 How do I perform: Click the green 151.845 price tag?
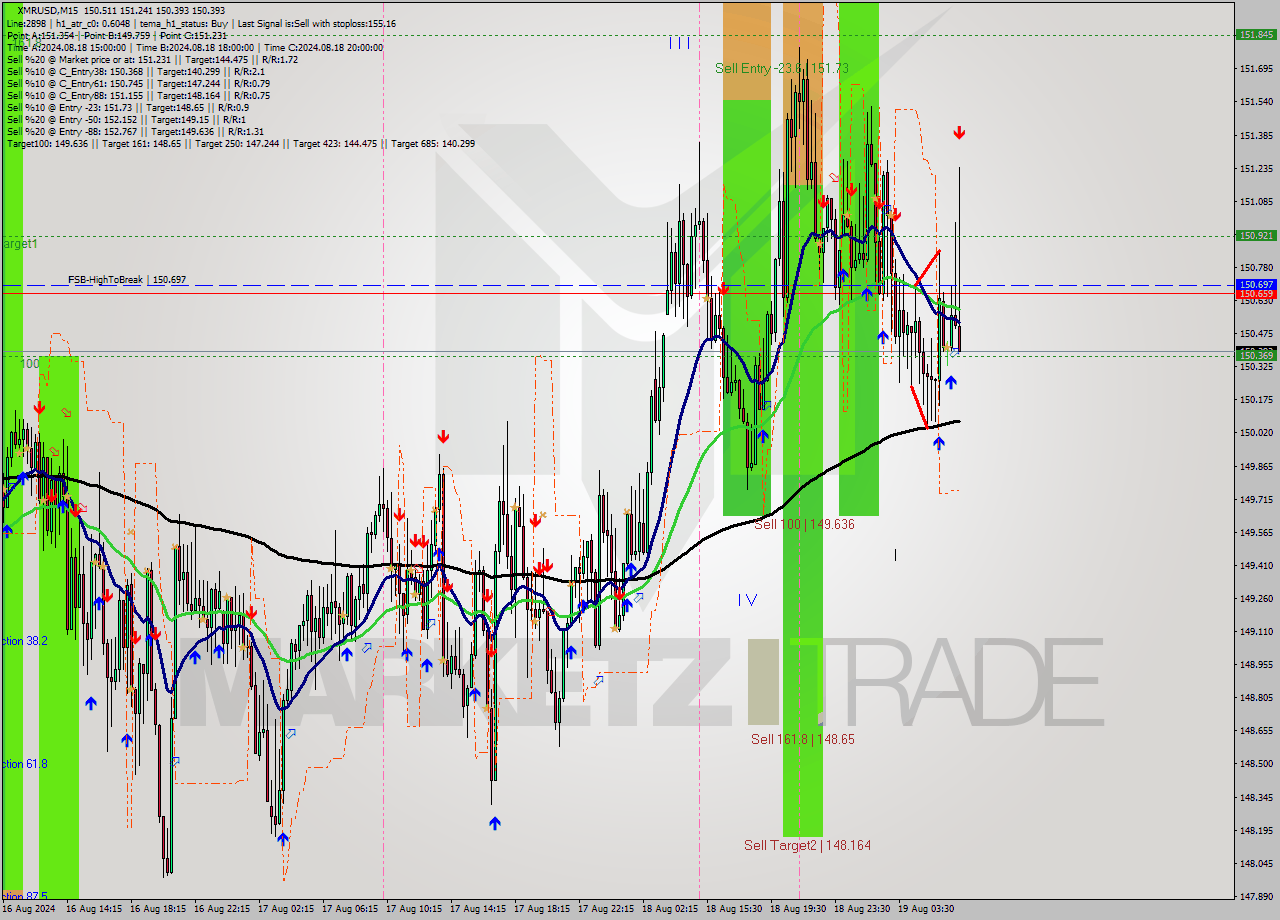(1256, 34)
